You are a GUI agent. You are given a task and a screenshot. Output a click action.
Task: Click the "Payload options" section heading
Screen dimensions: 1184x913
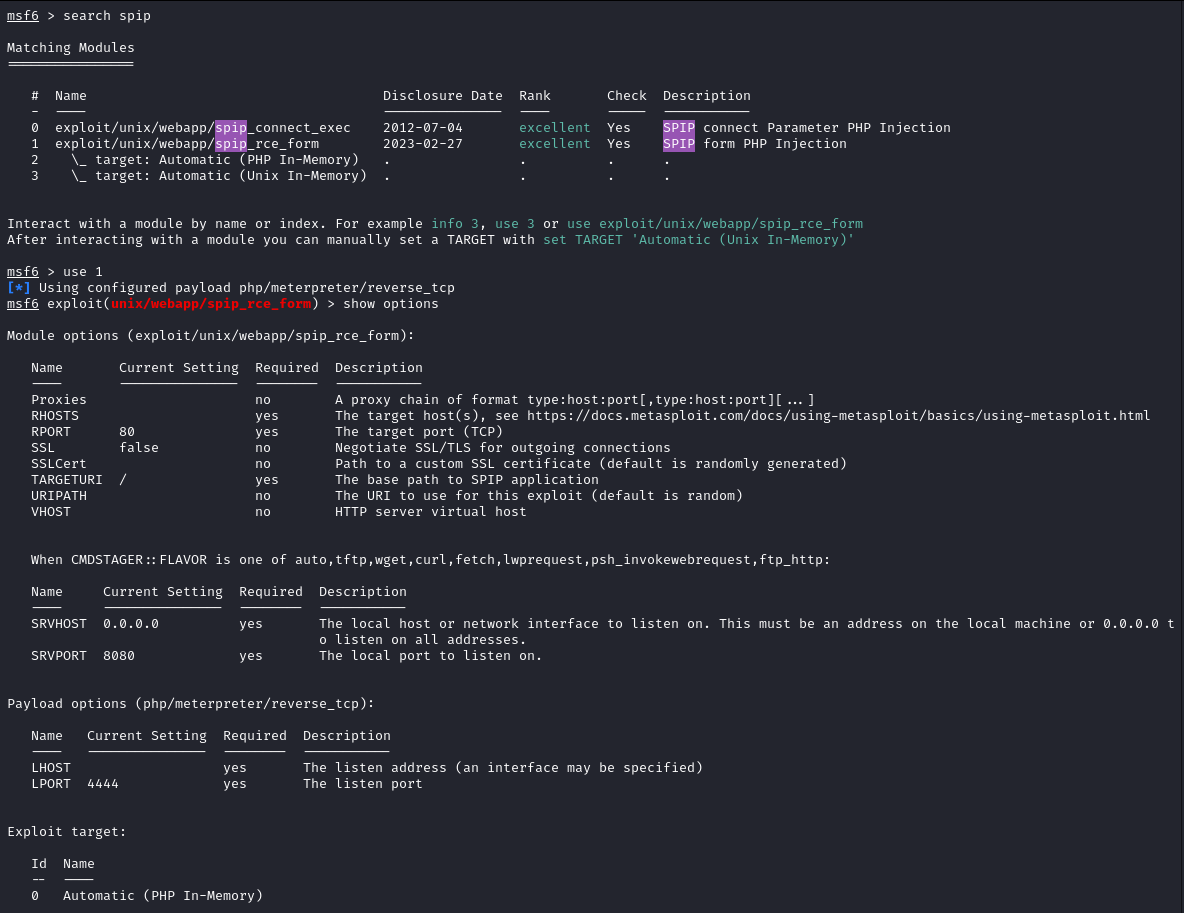(191, 704)
